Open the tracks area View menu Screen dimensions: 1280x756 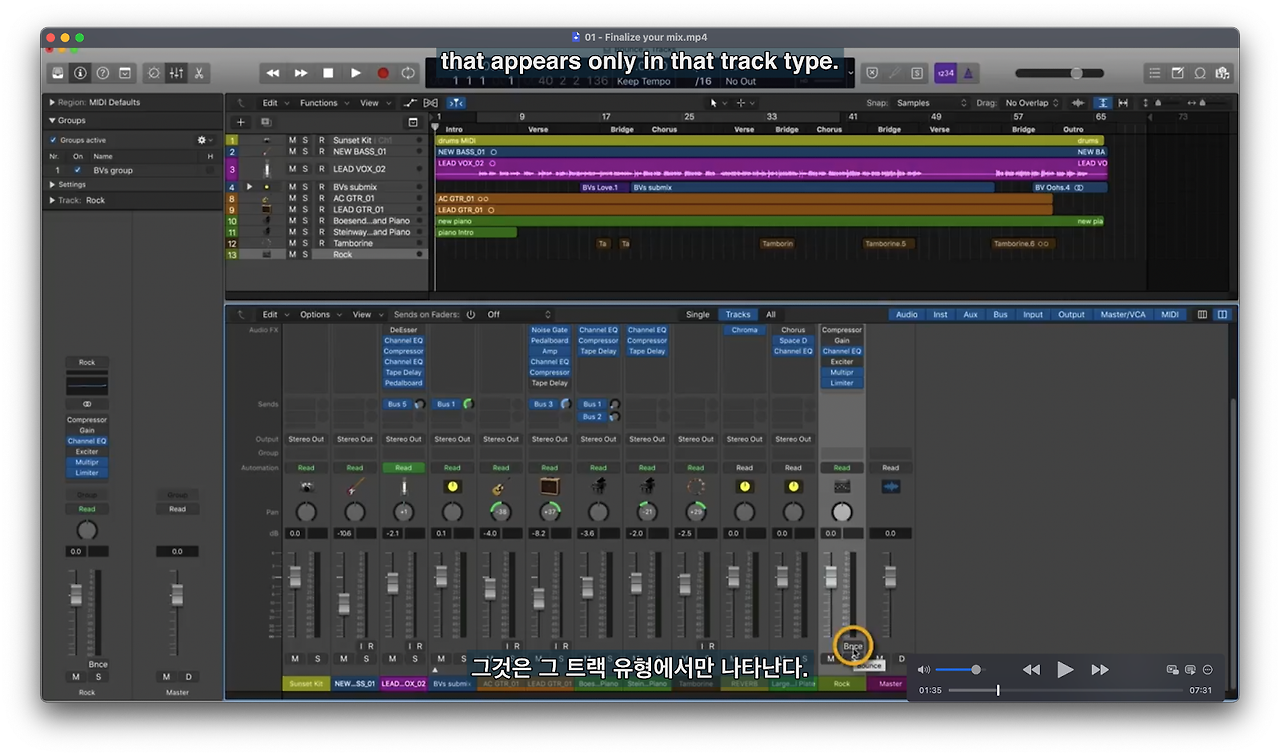[x=374, y=103]
